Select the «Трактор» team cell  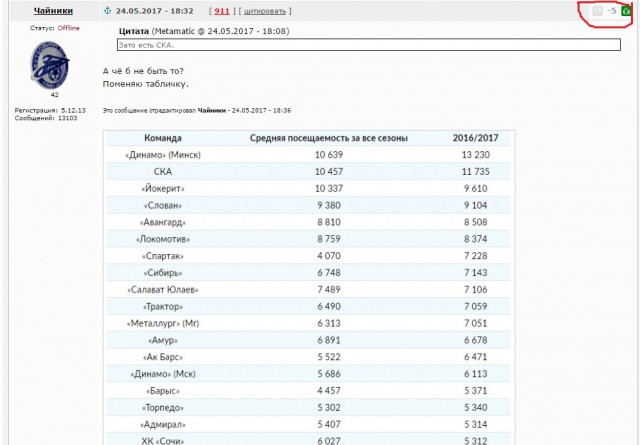click(163, 307)
